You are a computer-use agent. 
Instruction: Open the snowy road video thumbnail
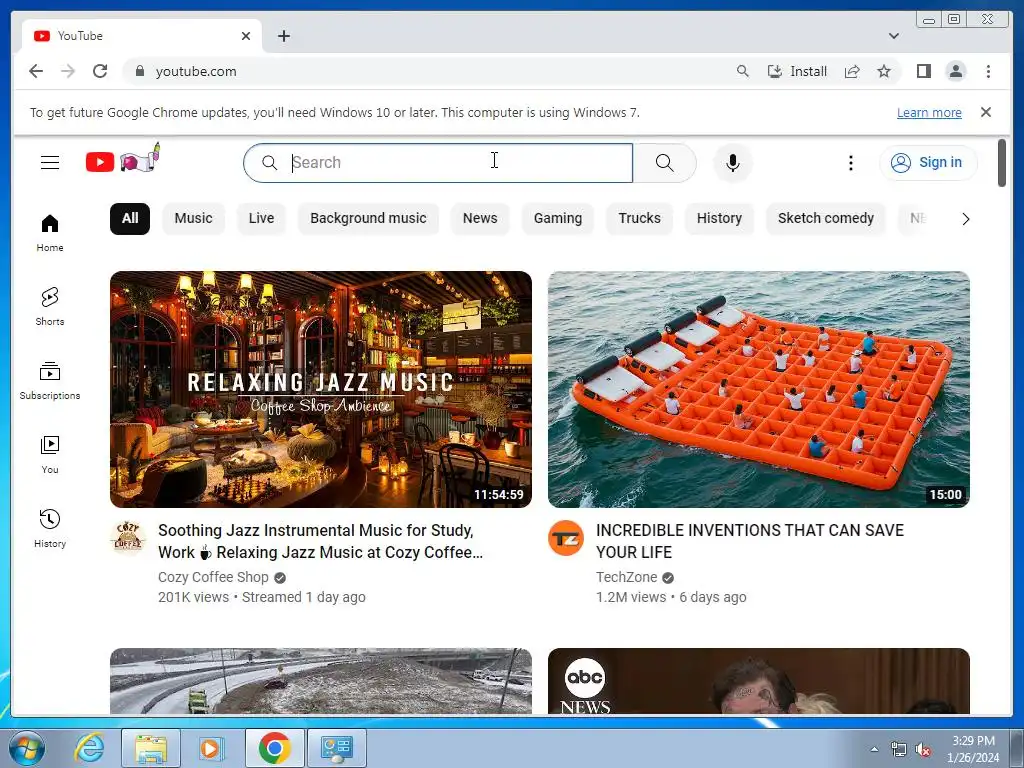pos(321,680)
